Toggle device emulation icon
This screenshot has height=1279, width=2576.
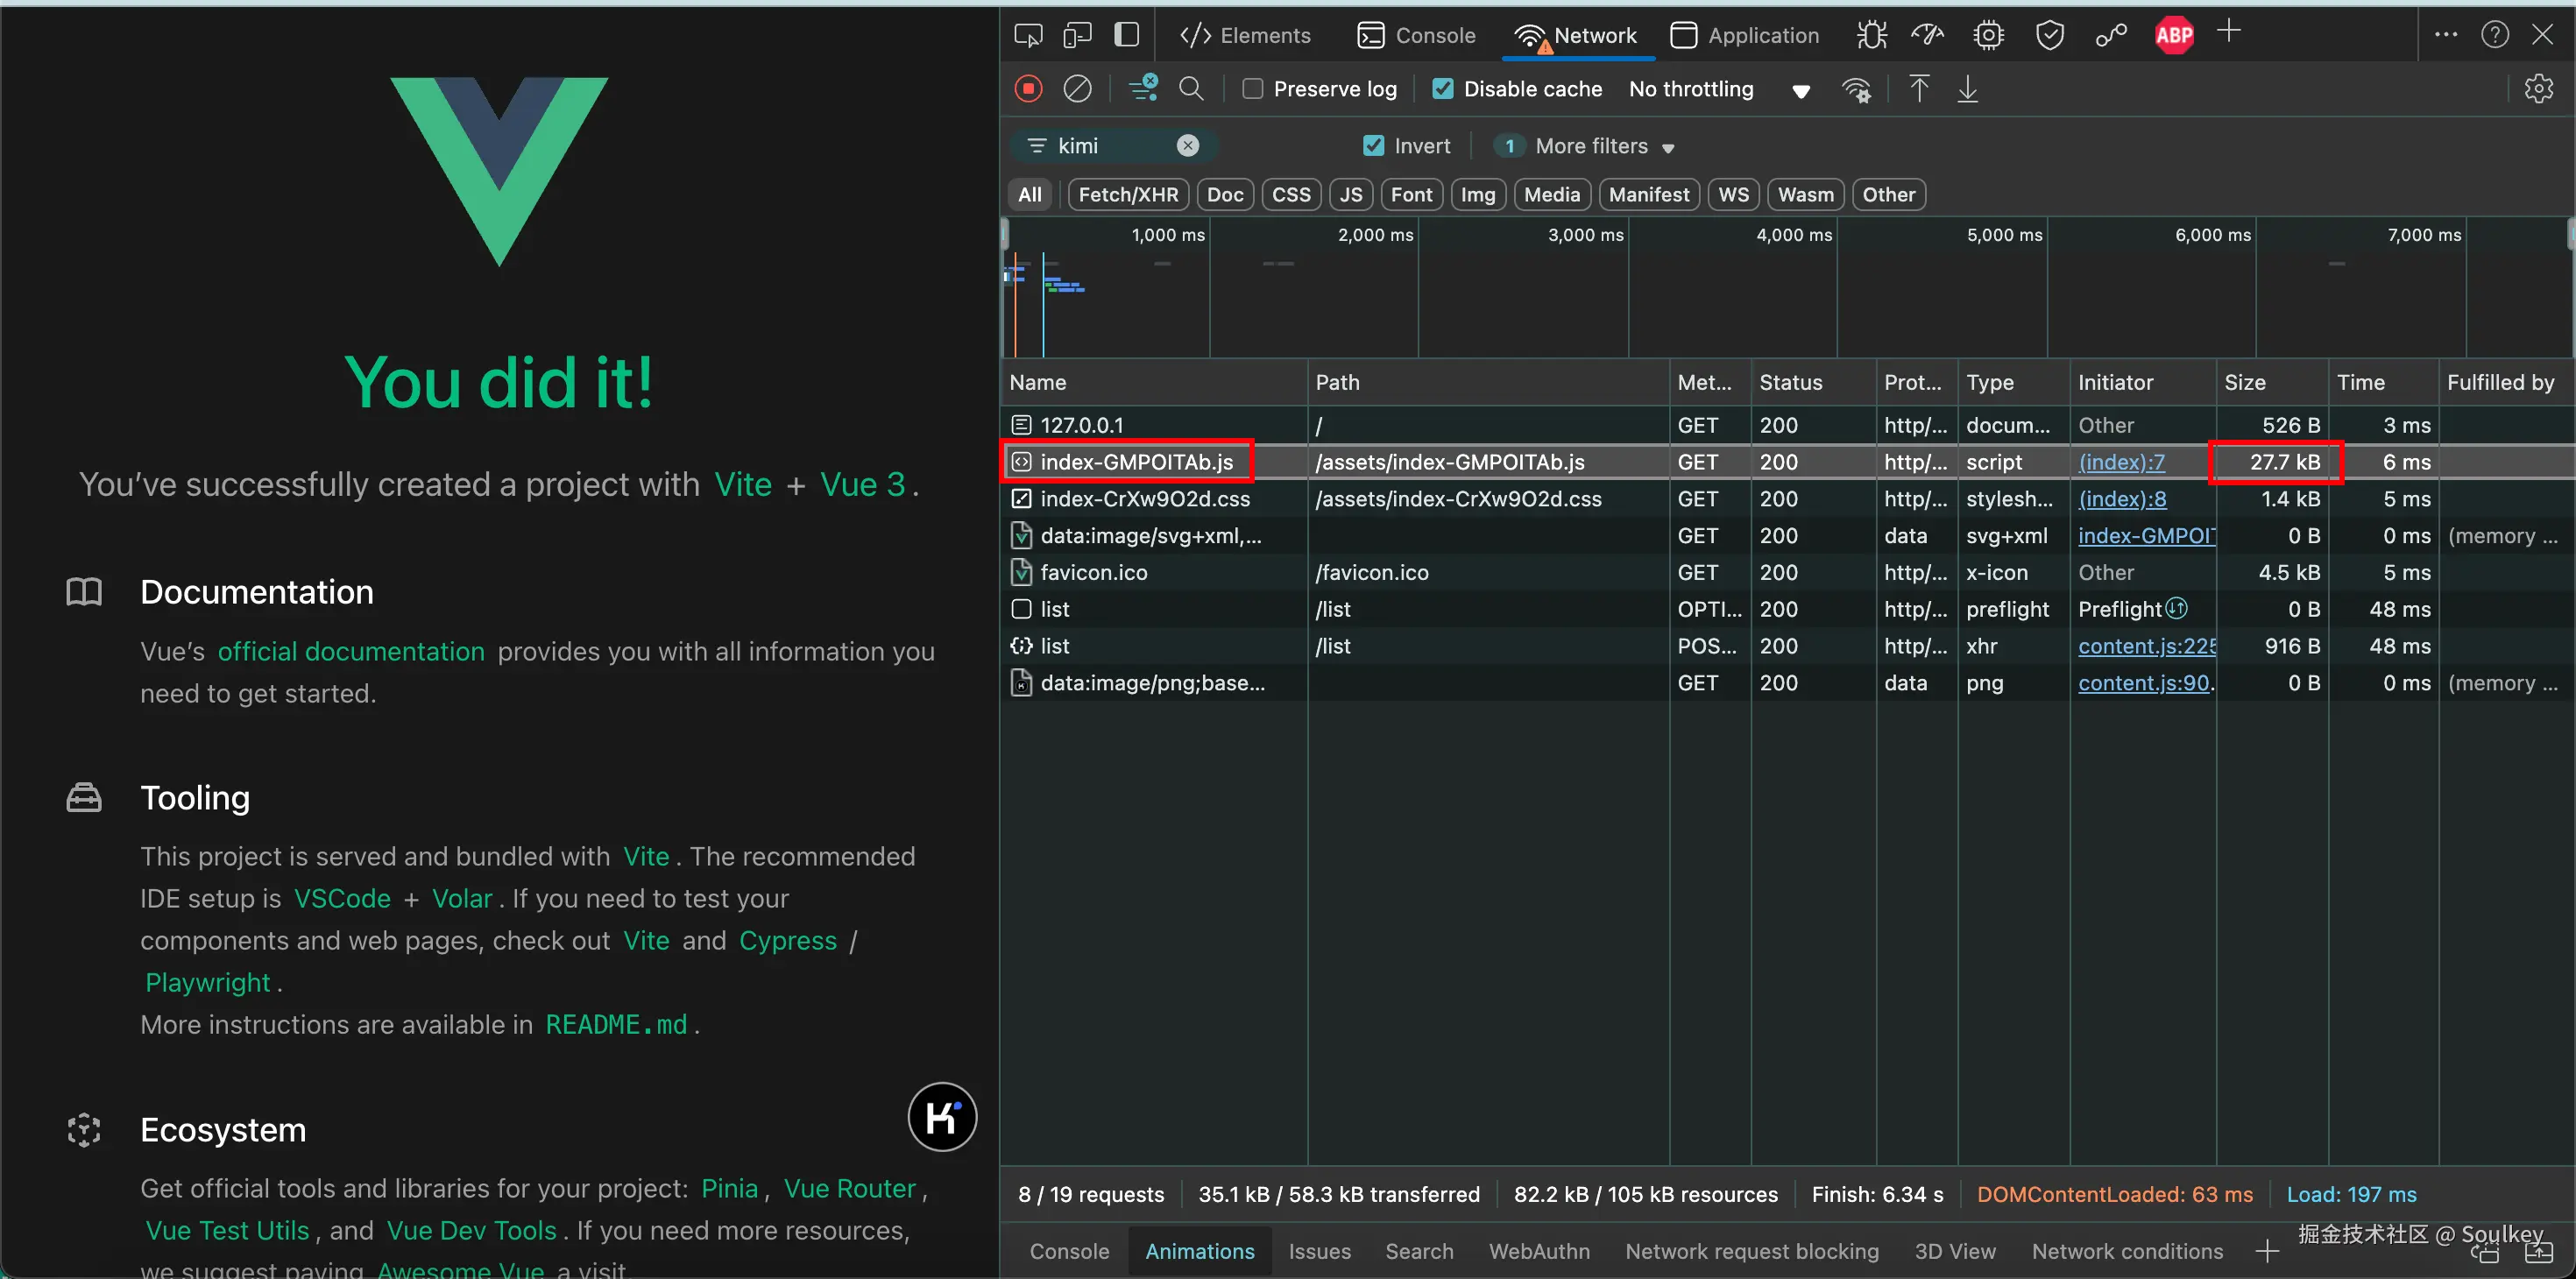click(x=1077, y=35)
